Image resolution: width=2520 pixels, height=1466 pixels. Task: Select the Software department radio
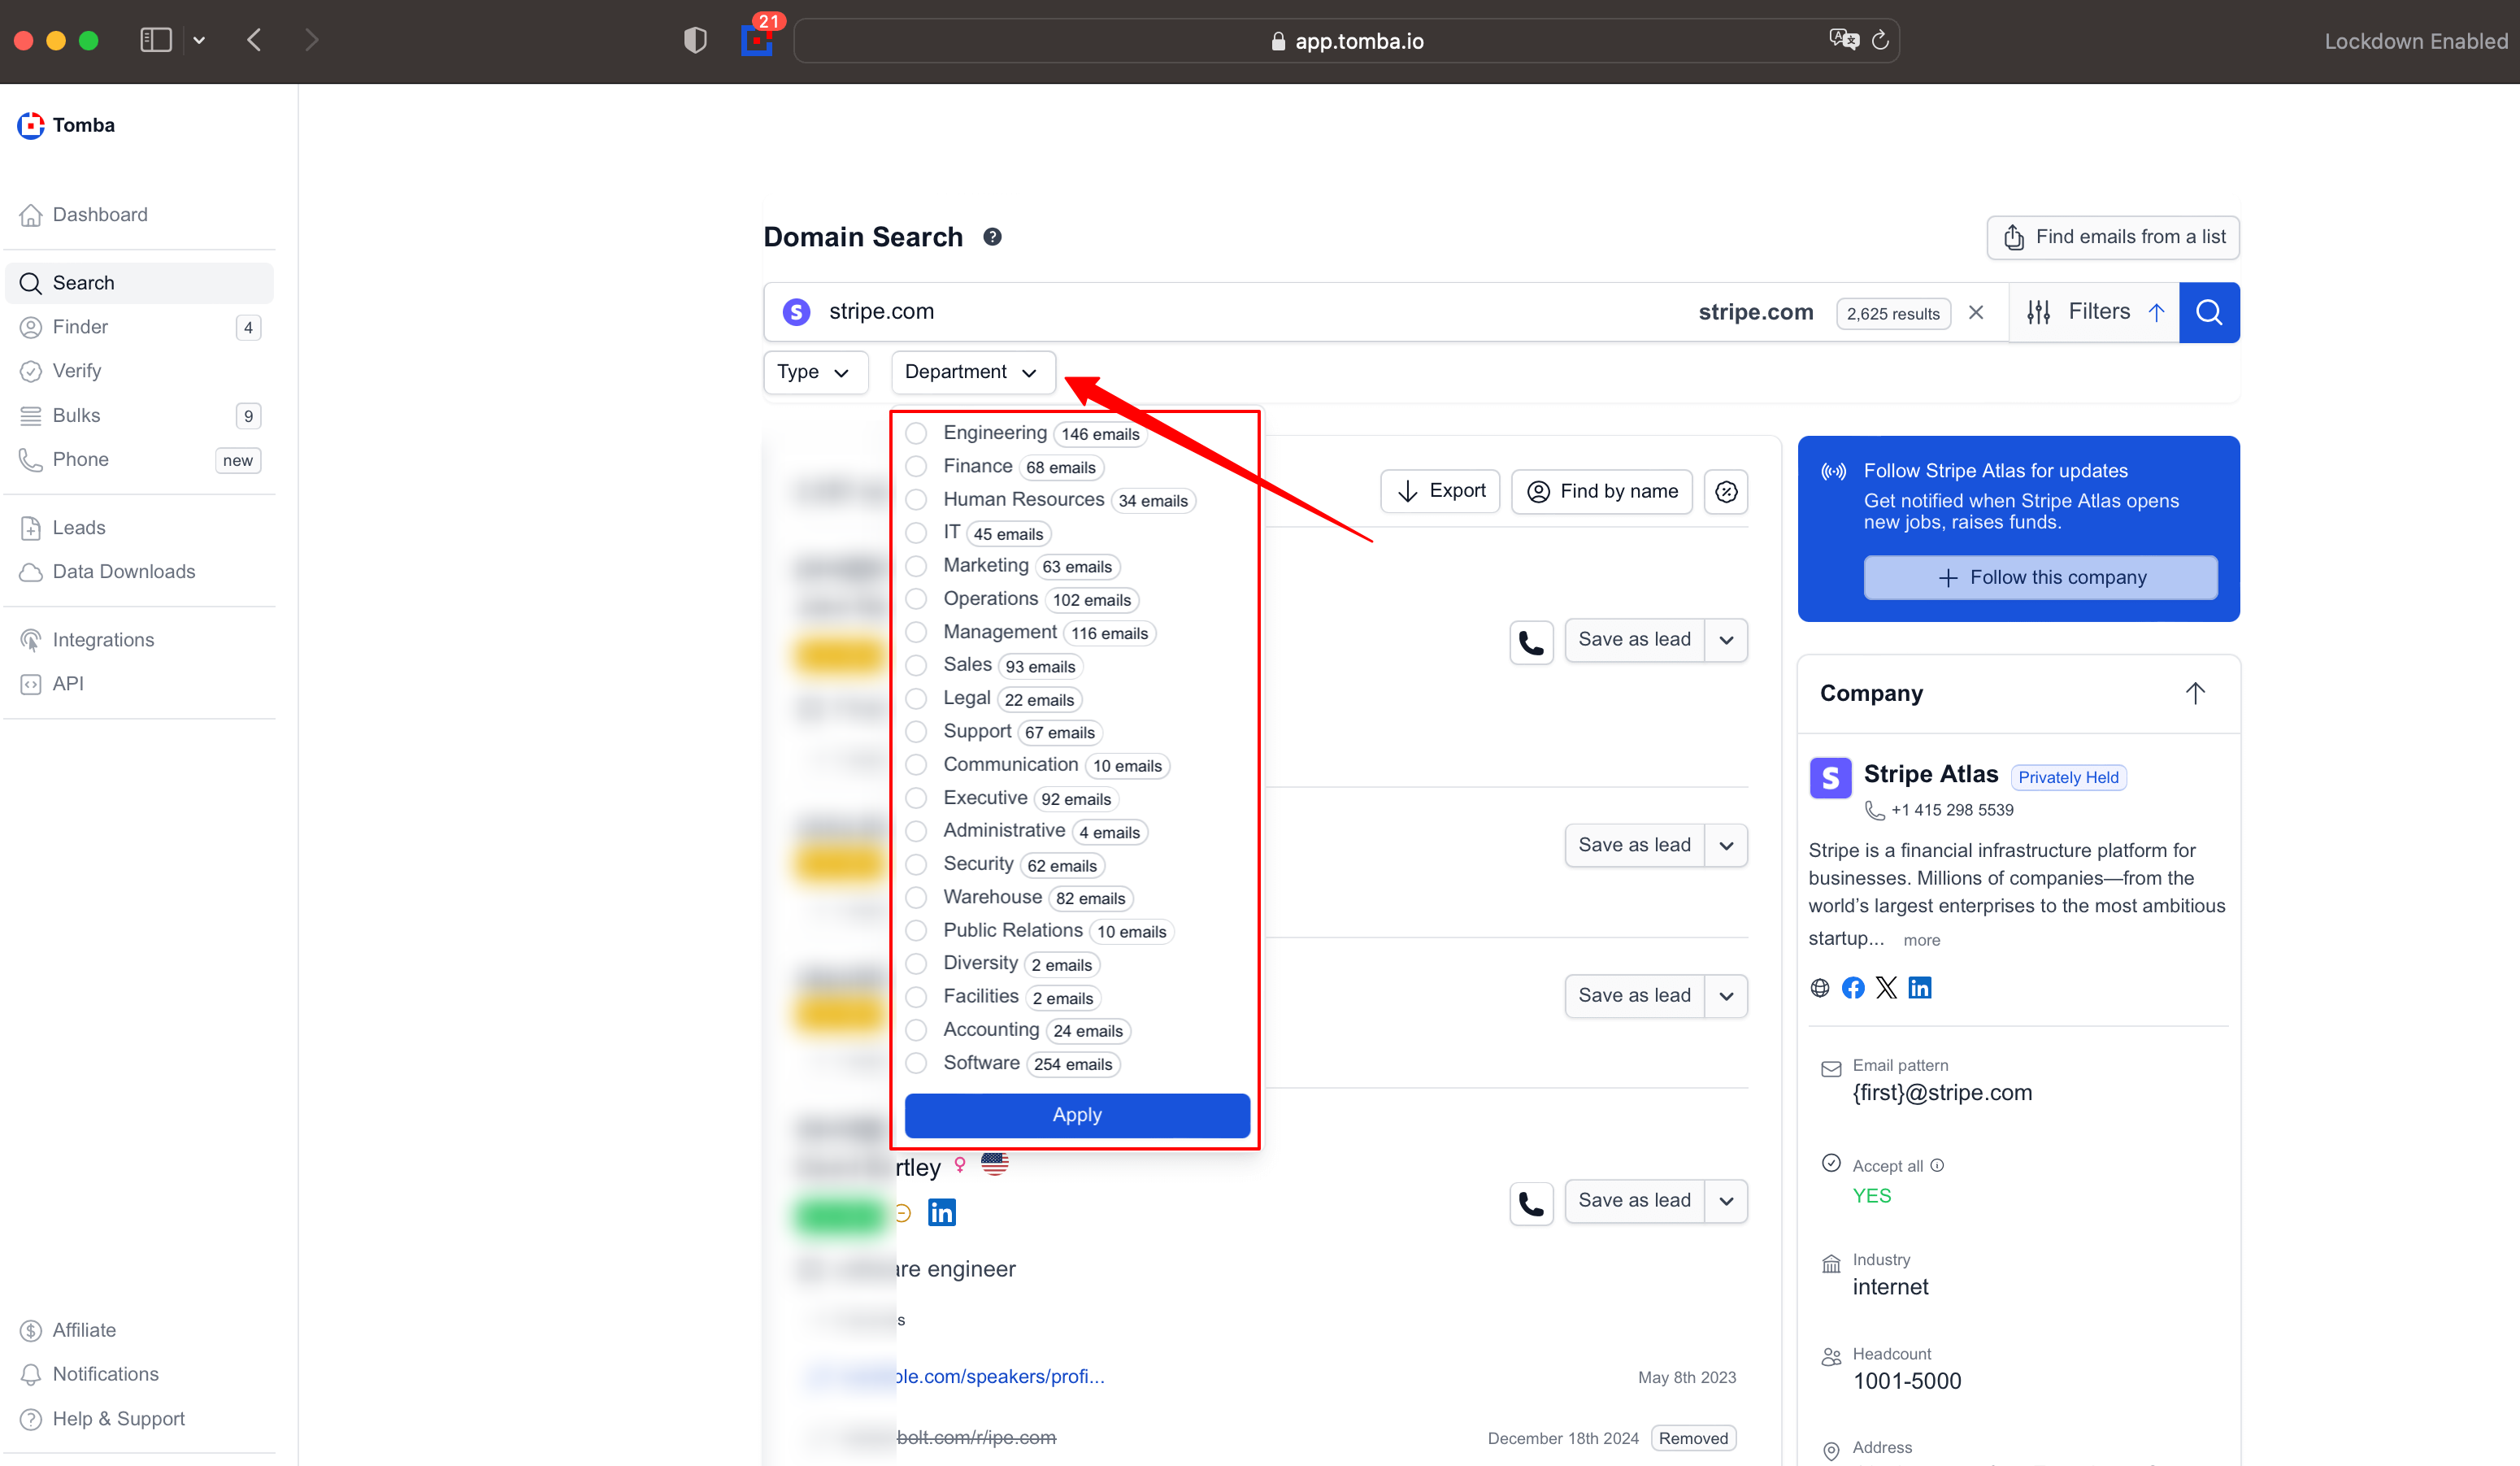pos(916,1063)
